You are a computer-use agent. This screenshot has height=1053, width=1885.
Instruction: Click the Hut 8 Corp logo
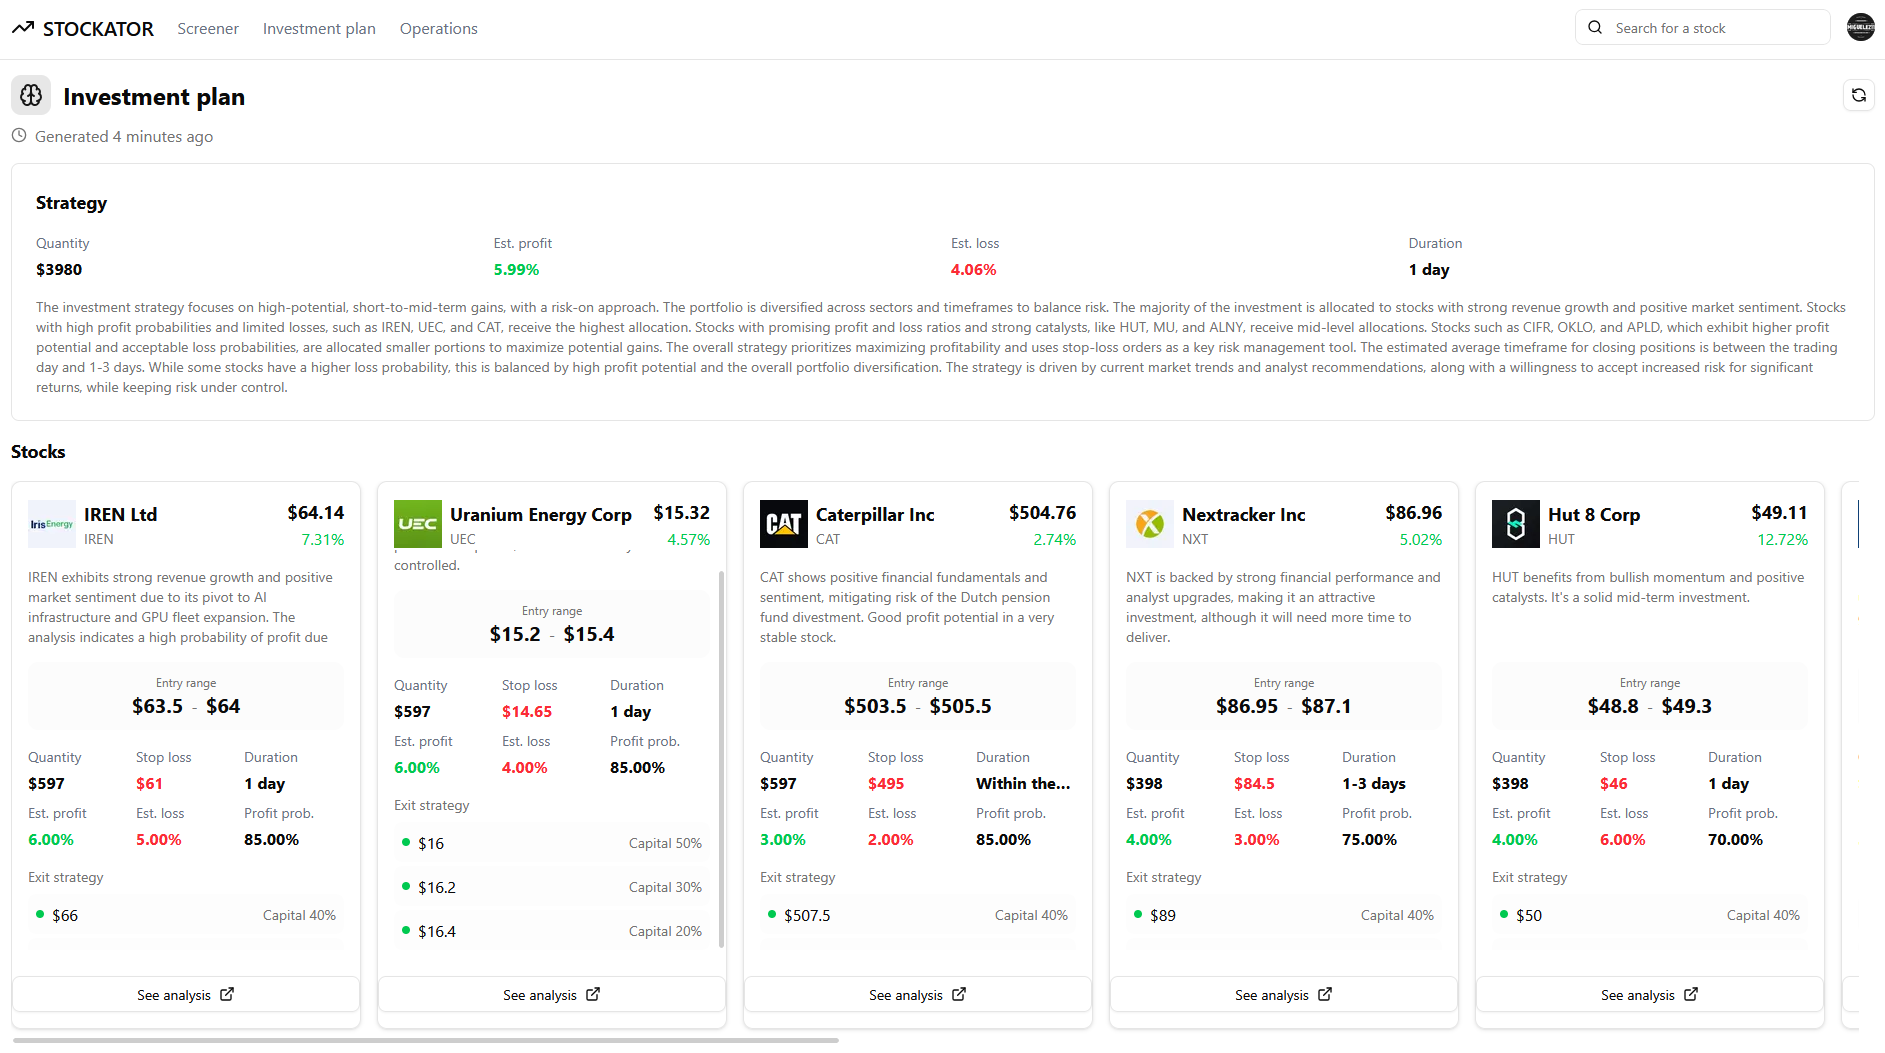[1515, 523]
